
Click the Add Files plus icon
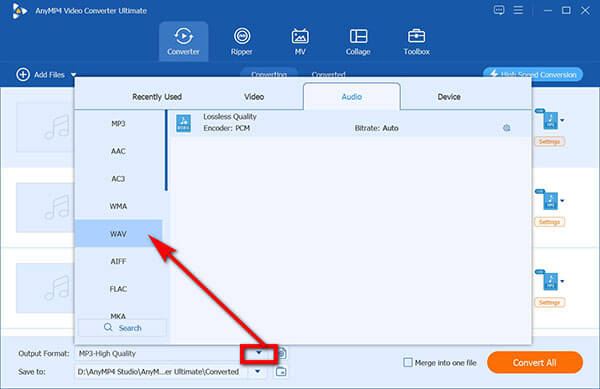[23, 75]
